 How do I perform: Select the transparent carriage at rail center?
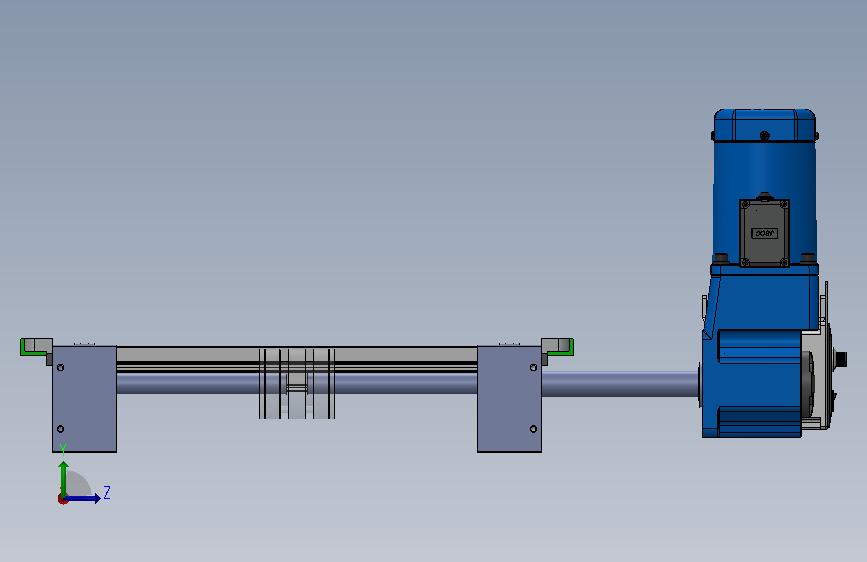[297, 383]
